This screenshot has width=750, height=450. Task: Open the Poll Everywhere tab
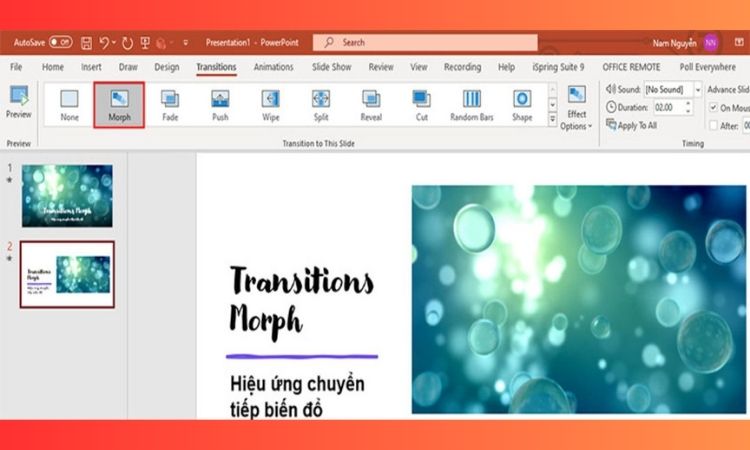click(x=707, y=67)
